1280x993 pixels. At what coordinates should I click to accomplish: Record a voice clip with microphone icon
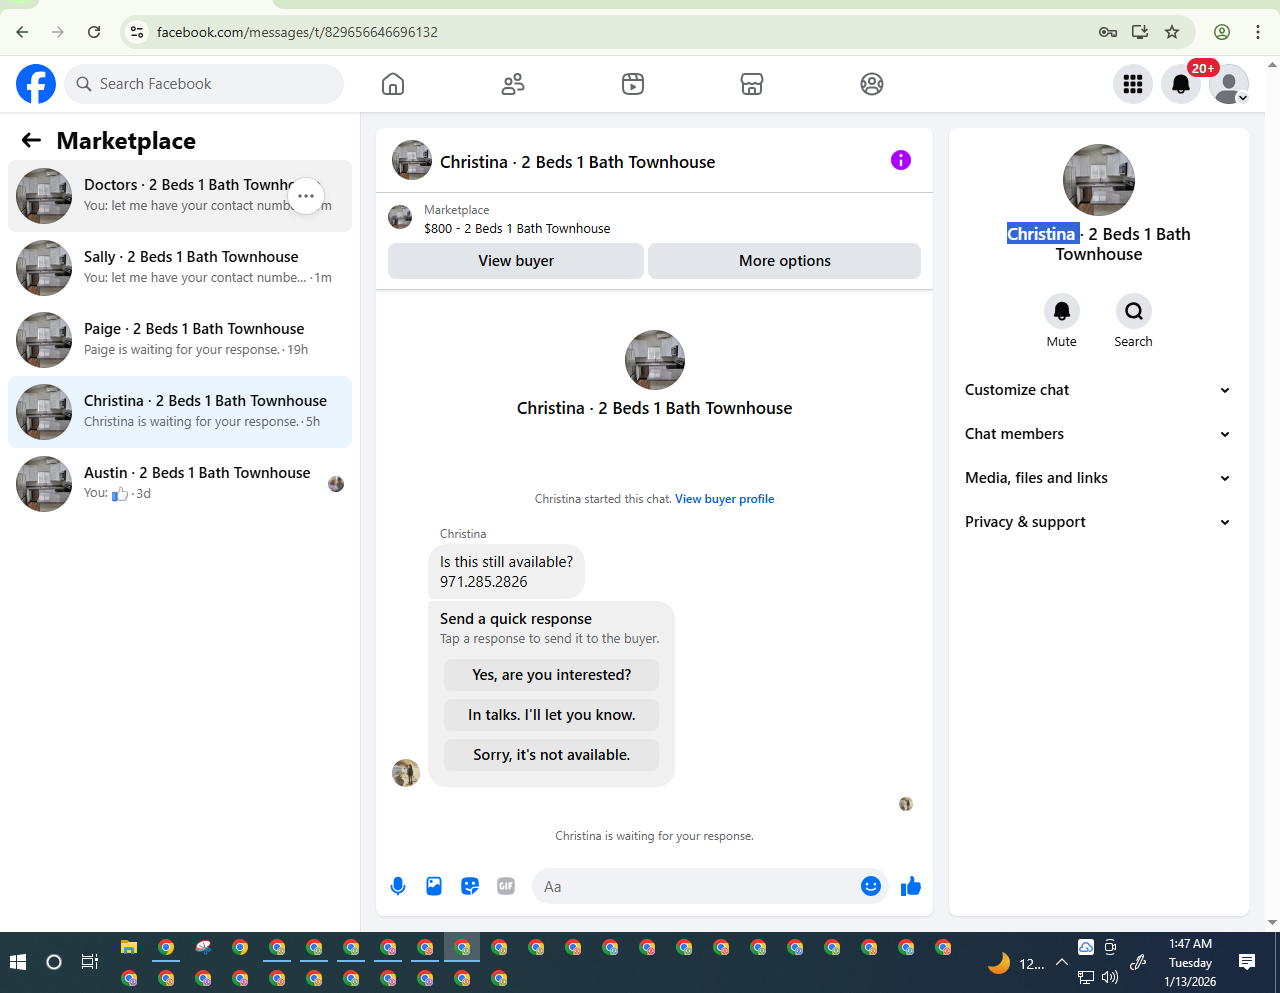click(x=398, y=886)
